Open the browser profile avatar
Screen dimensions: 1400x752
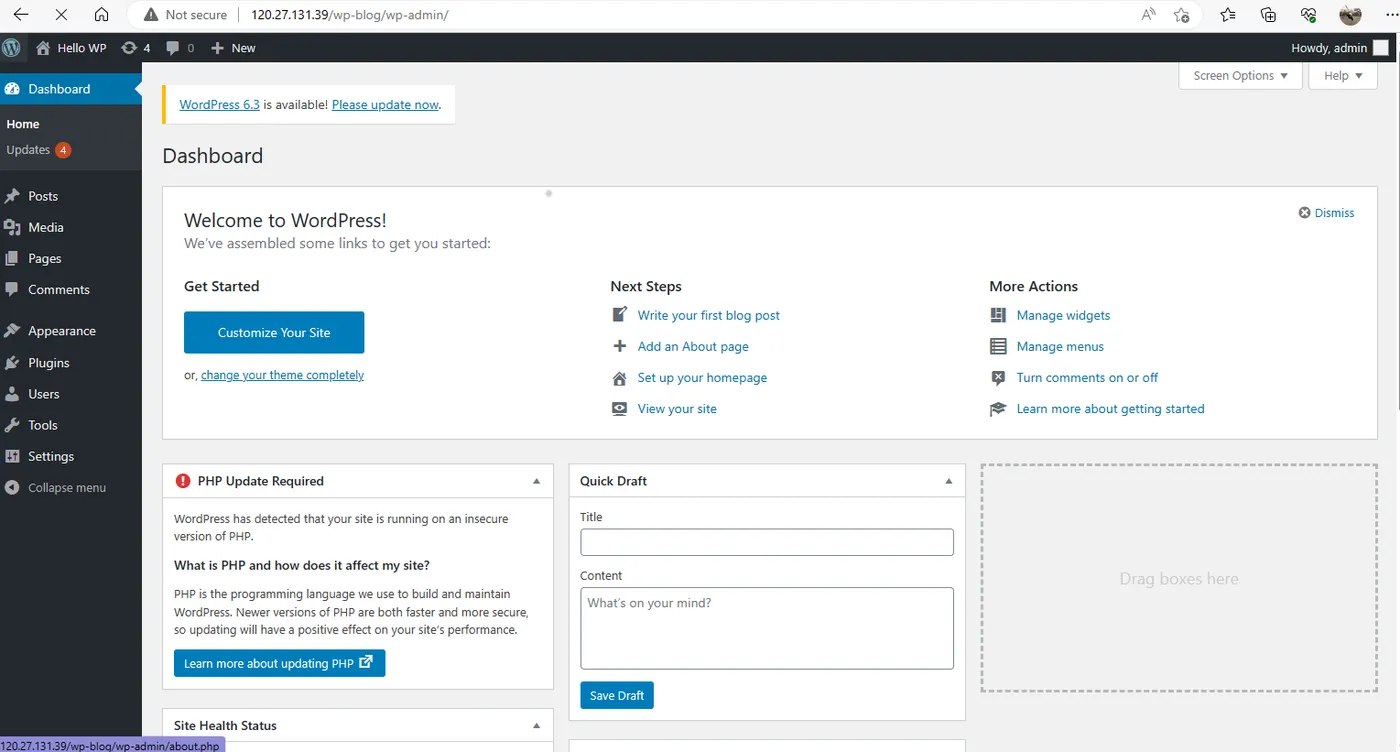[x=1350, y=15]
